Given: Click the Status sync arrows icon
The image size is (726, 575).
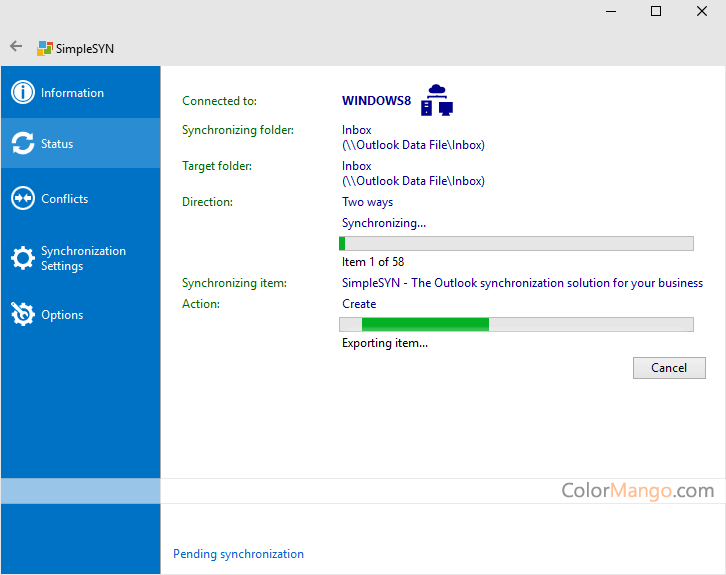Looking at the screenshot, I should coord(23,144).
